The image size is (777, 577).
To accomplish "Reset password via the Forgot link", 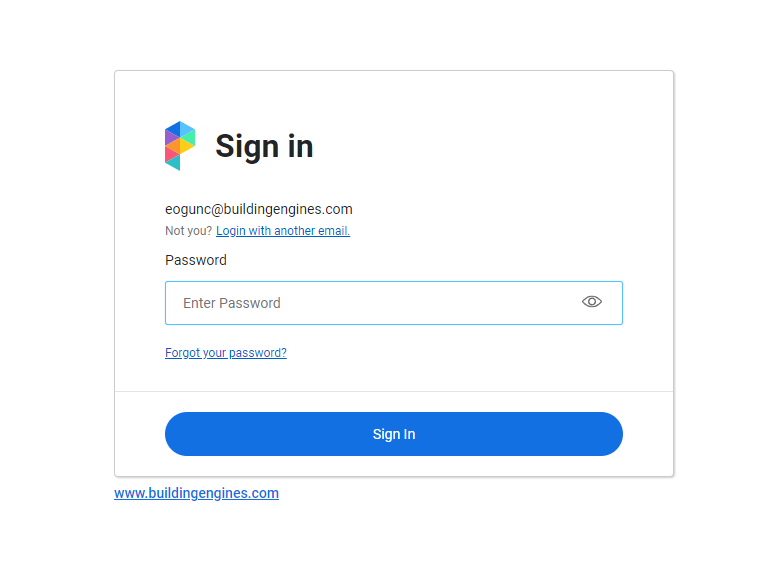I will pyautogui.click(x=226, y=353).
